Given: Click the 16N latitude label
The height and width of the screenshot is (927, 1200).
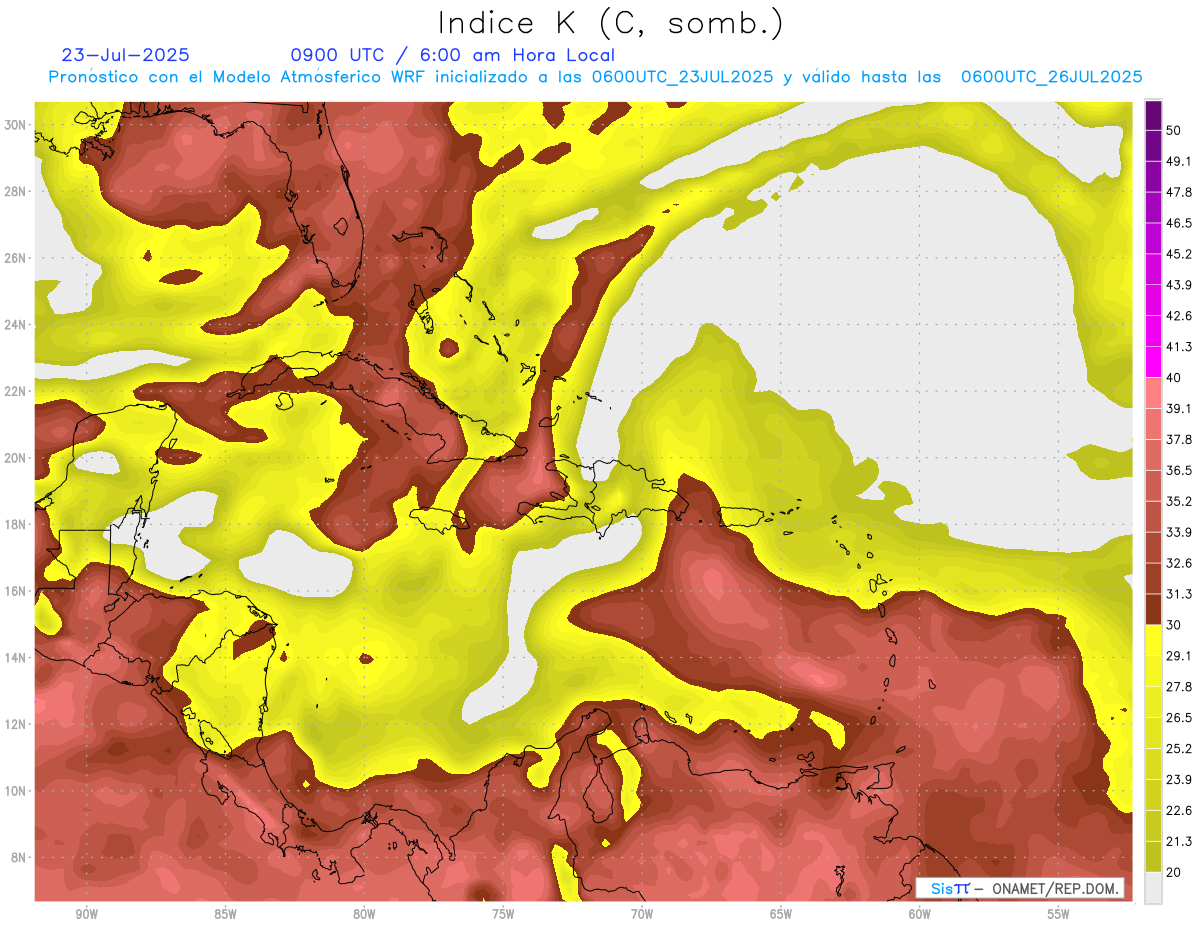Looking at the screenshot, I should tap(15, 591).
